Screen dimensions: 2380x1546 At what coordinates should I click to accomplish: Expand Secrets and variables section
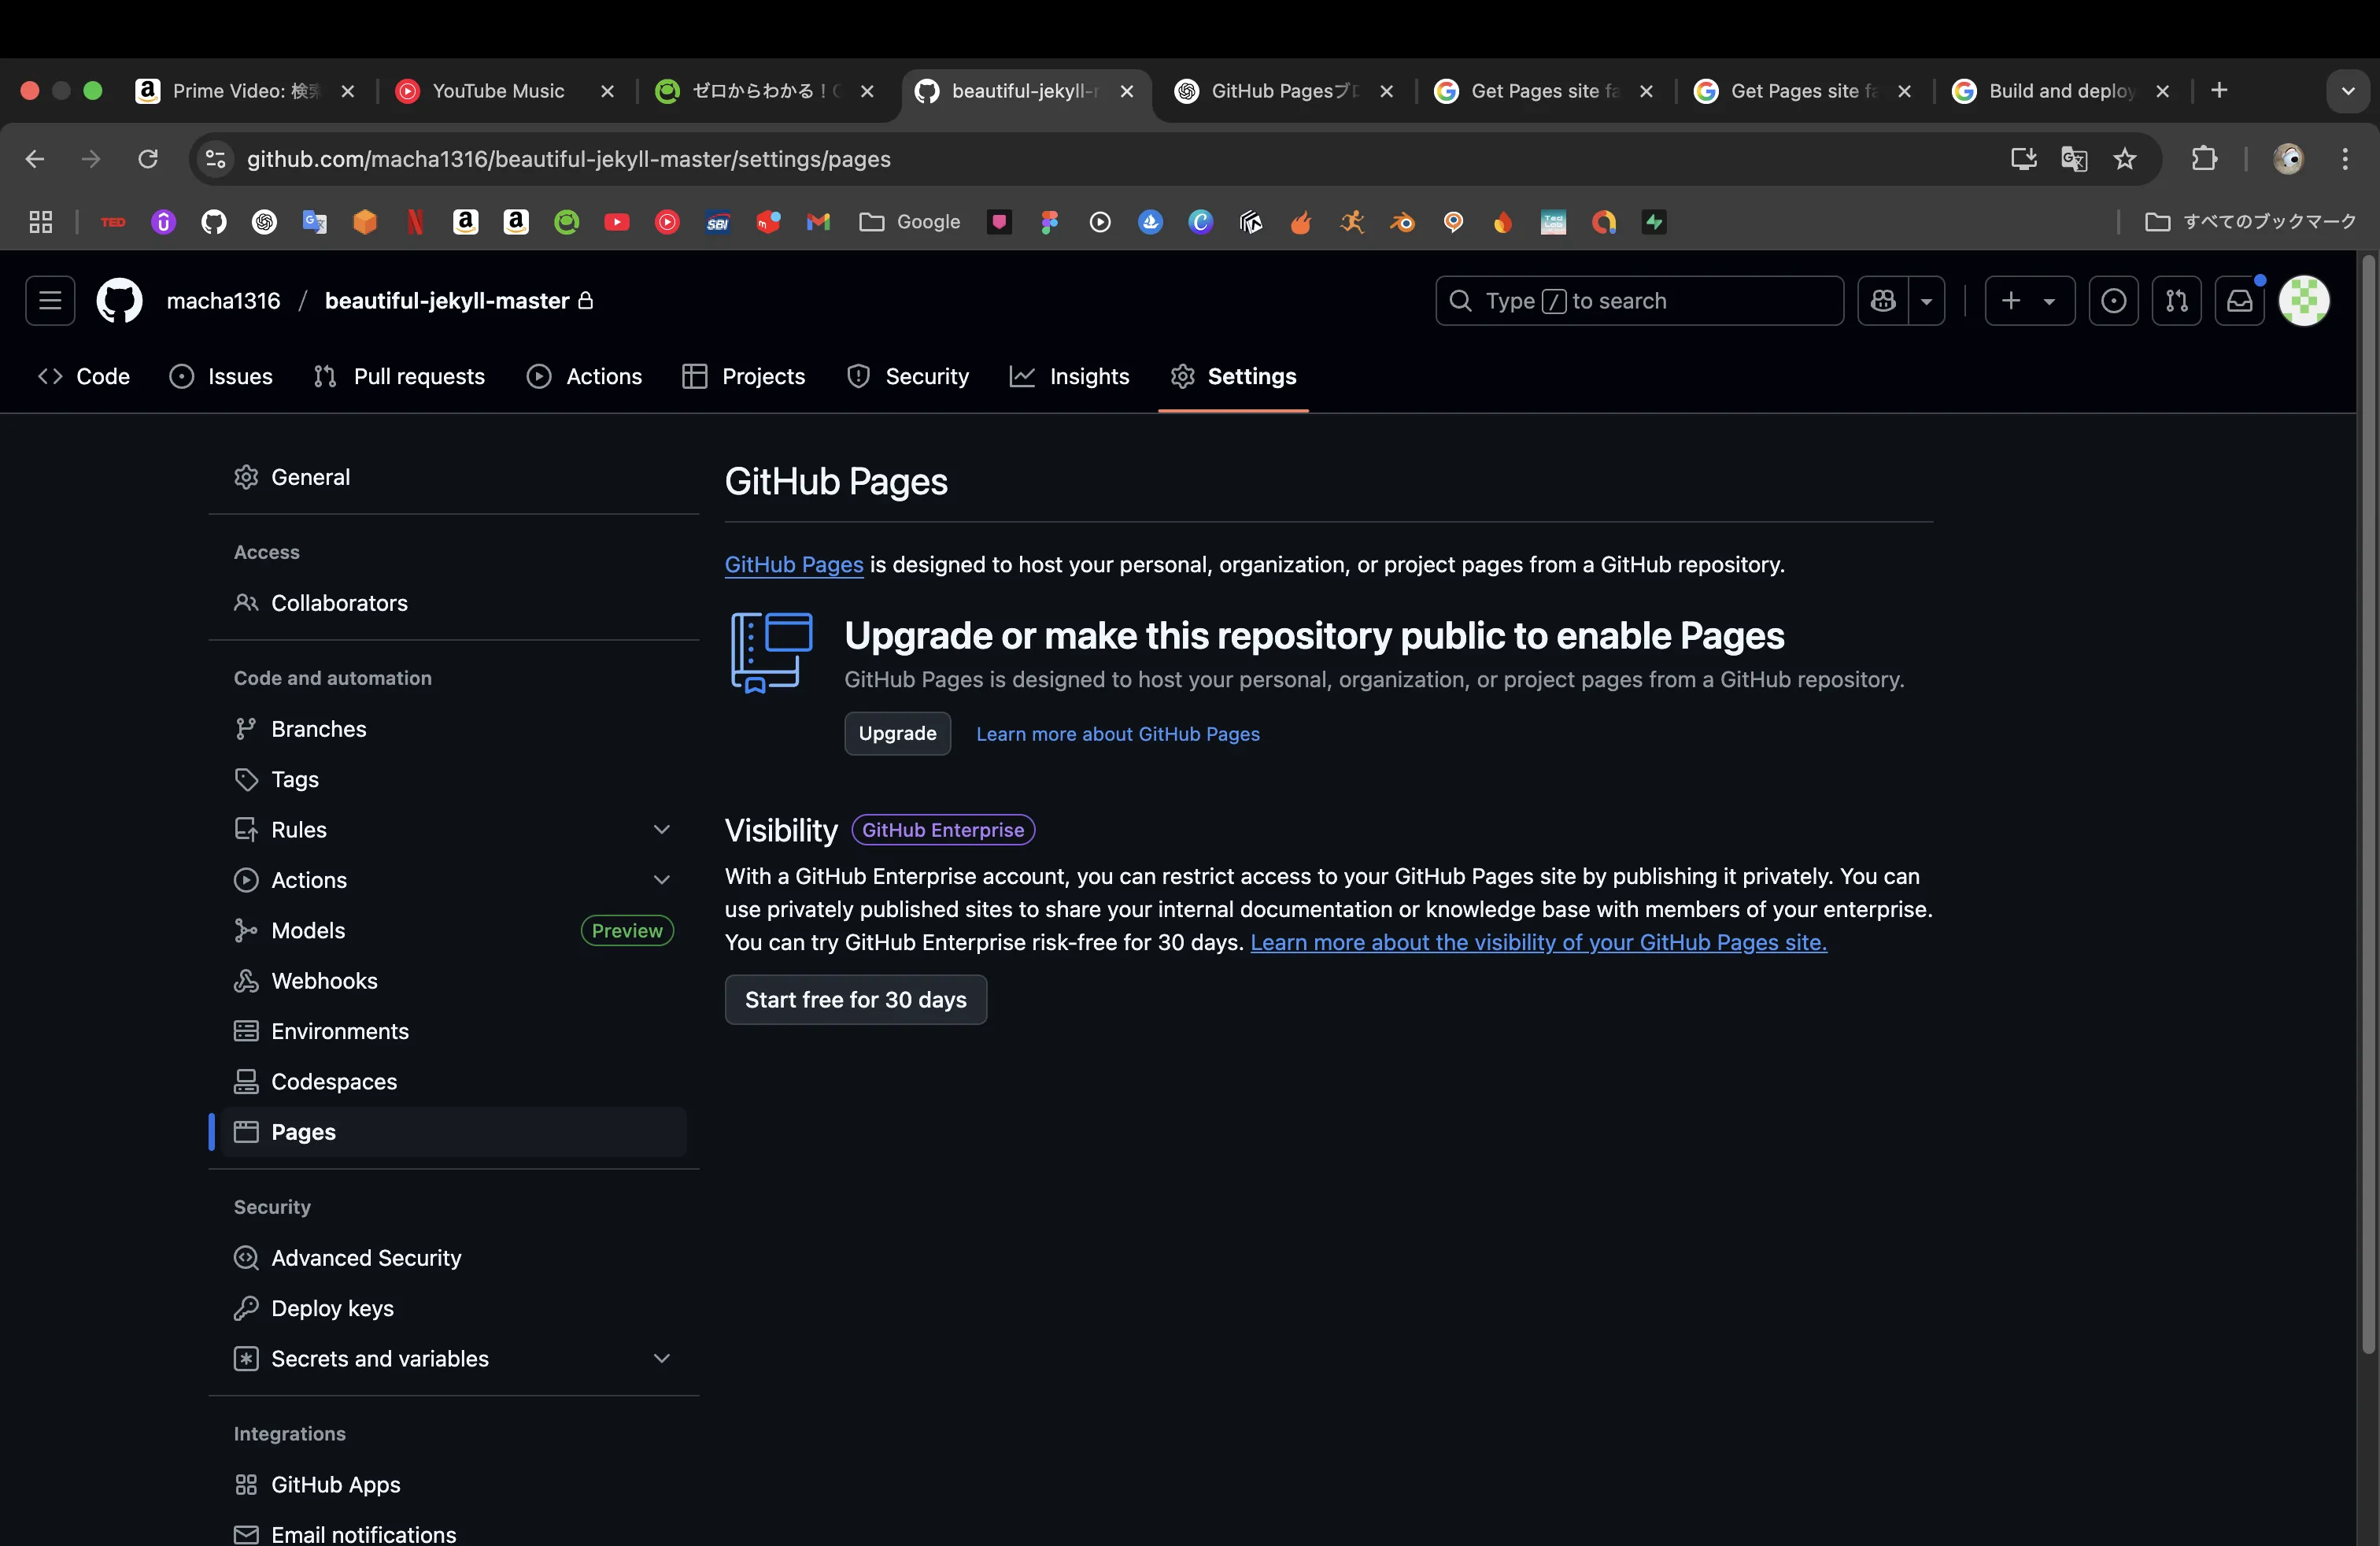[x=661, y=1358]
